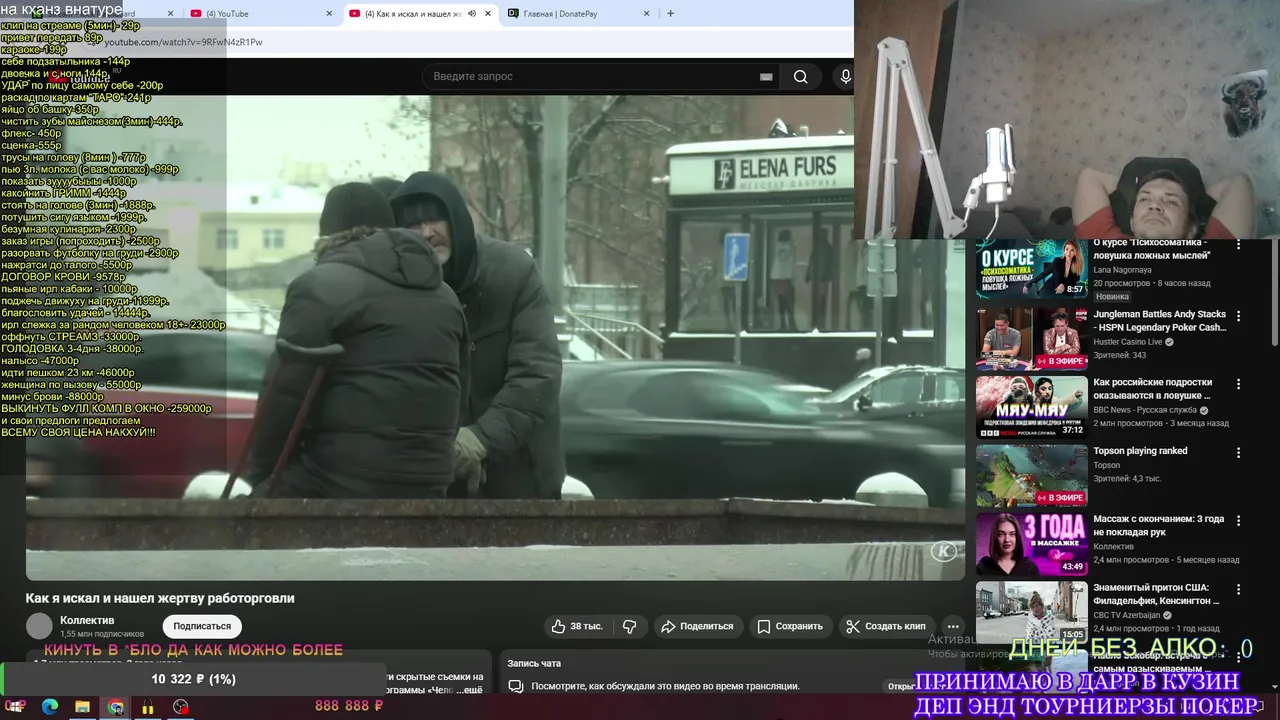Open options menu for 'Jungleman Battles' video
Viewport: 1280px width, 720px height.
click(1238, 316)
